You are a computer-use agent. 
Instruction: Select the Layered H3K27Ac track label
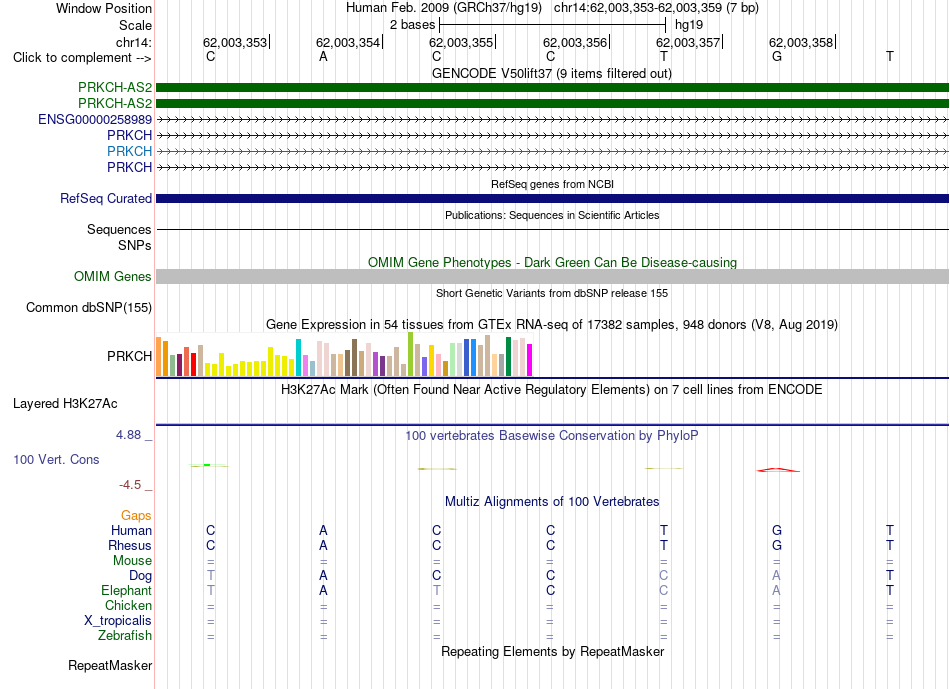65,404
